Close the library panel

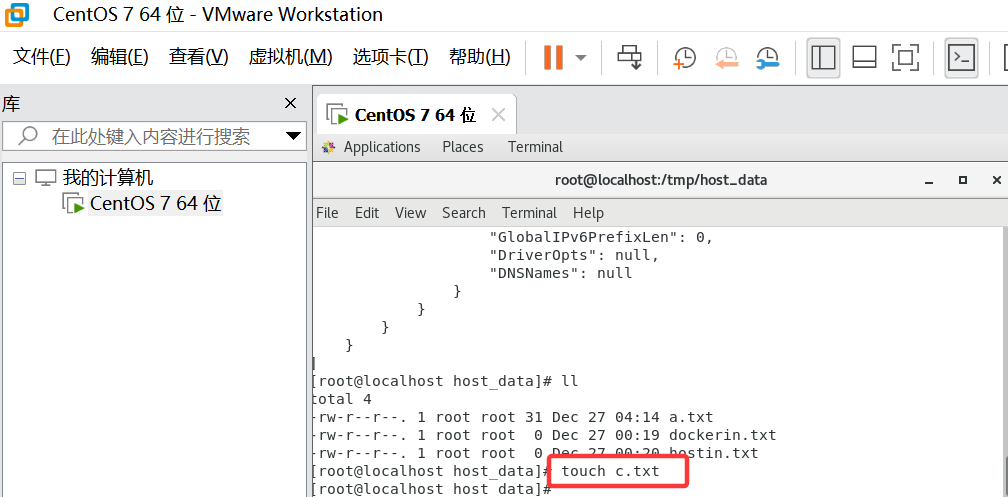(291, 103)
